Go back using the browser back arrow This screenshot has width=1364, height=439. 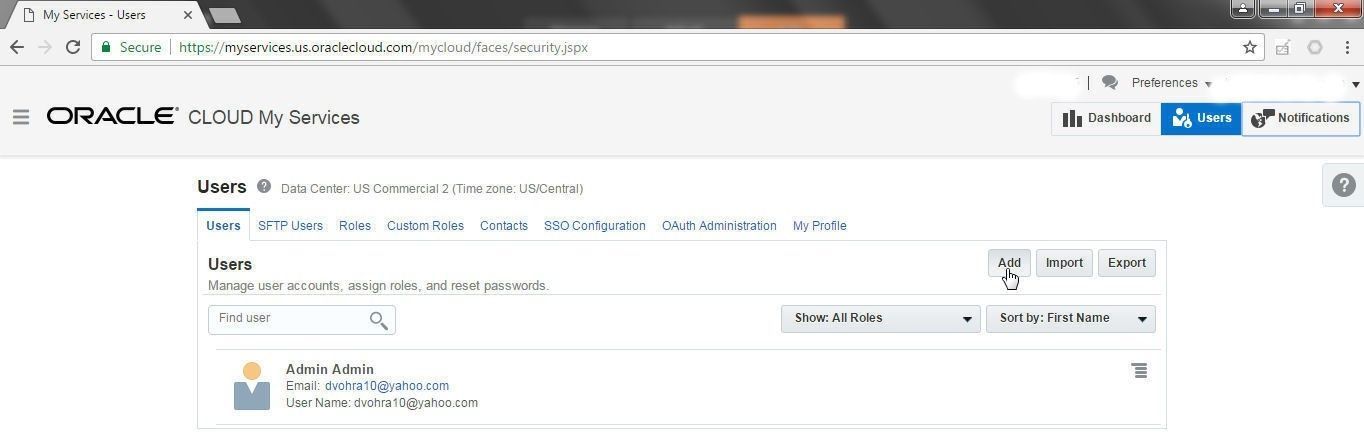[x=17, y=47]
